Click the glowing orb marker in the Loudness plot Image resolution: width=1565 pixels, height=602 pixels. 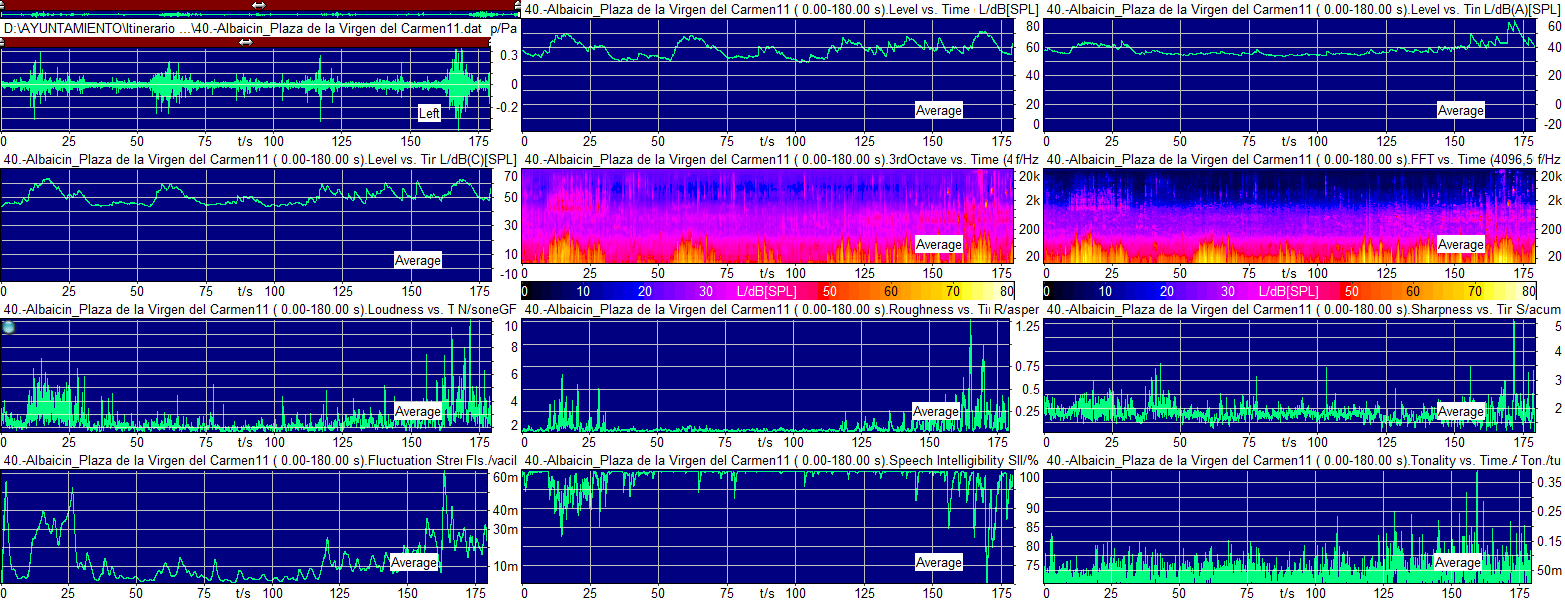tap(9, 327)
